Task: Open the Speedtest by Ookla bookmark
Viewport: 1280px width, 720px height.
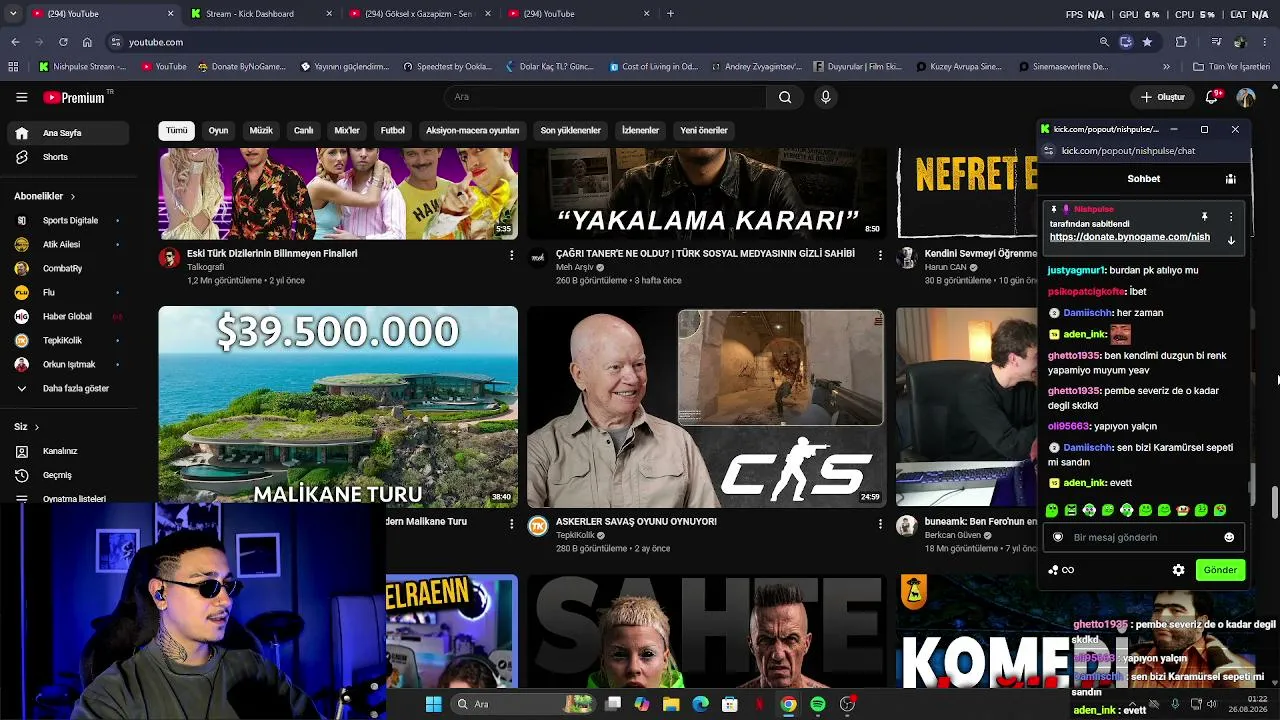Action: pyautogui.click(x=448, y=67)
